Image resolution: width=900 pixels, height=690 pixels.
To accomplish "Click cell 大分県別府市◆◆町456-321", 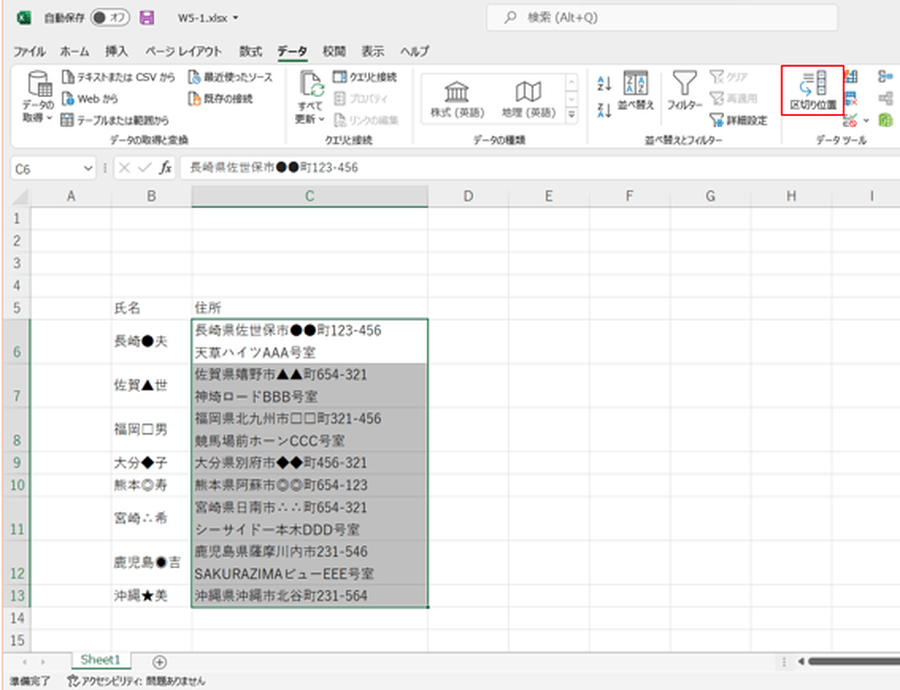I will click(x=309, y=463).
